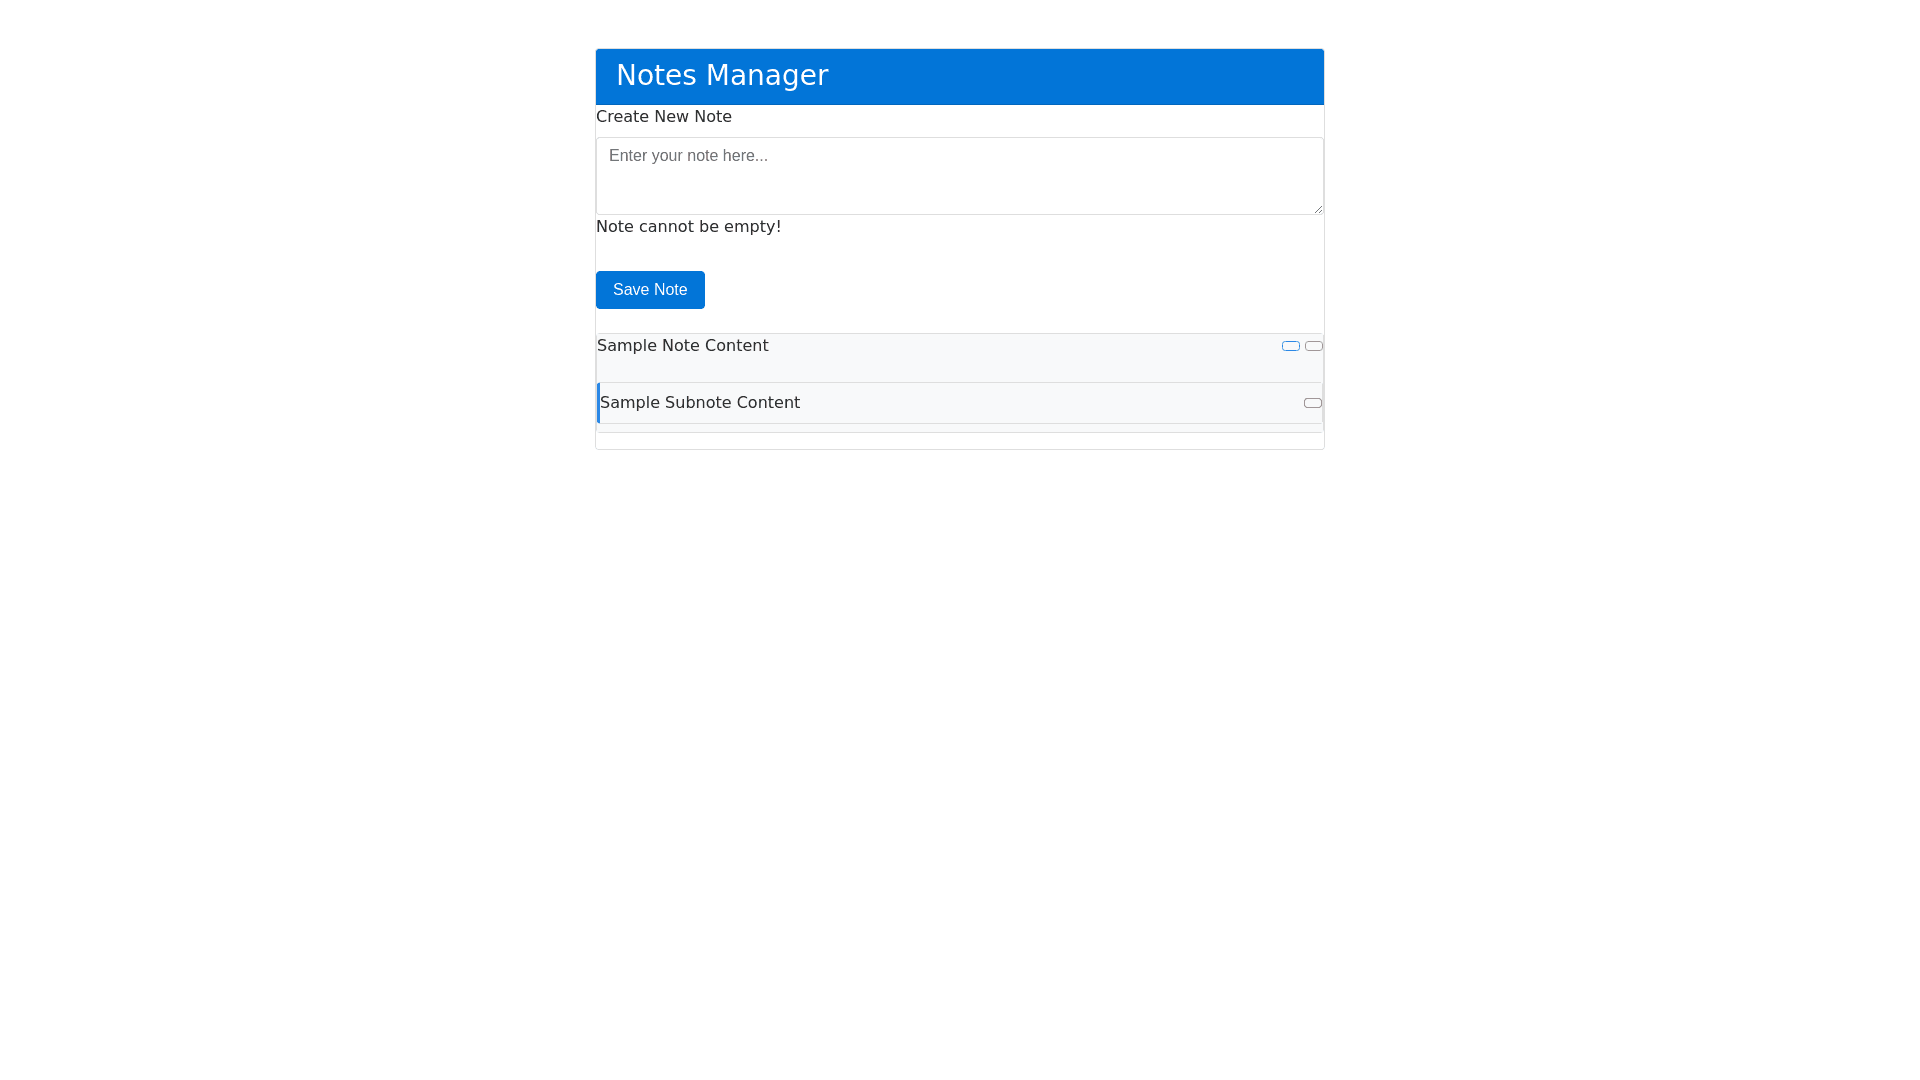
Task: Click blank strip below the subnote entry
Action: coord(960,428)
